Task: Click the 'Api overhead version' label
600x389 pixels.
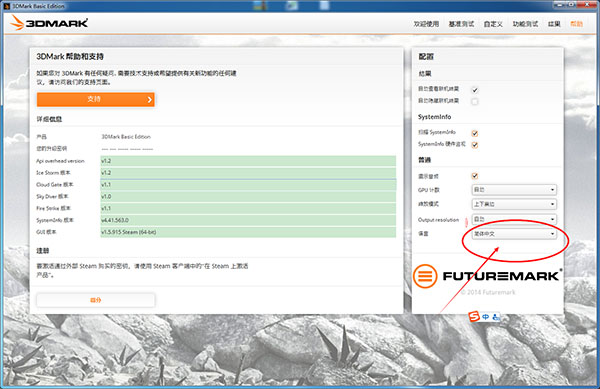Action: click(60, 161)
